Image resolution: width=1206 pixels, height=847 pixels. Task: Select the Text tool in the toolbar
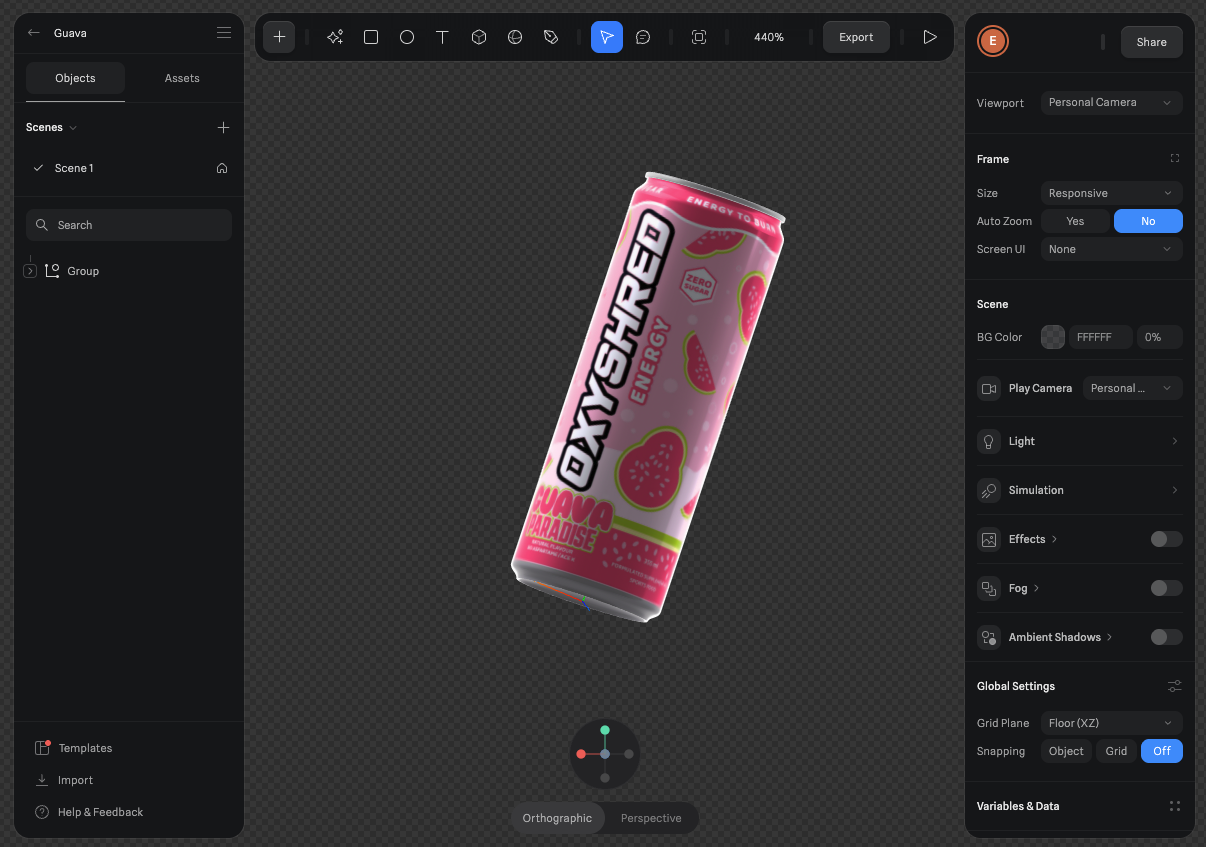442,37
